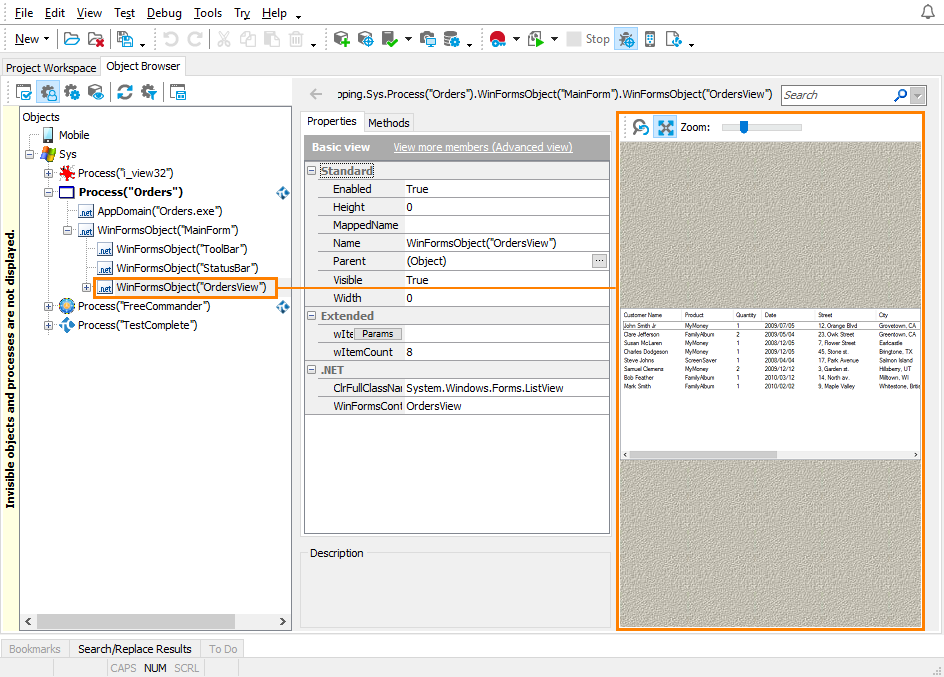The height and width of the screenshot is (677, 944).
Task: Click the Mobile Screen phone icon
Action: pyautogui.click(x=650, y=39)
